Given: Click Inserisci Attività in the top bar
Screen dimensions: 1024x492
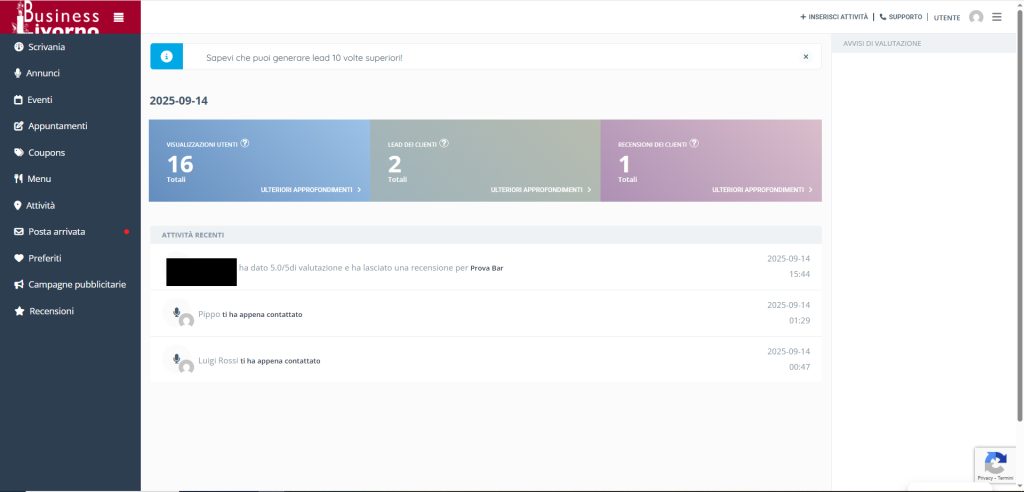Looking at the screenshot, I should [834, 17].
